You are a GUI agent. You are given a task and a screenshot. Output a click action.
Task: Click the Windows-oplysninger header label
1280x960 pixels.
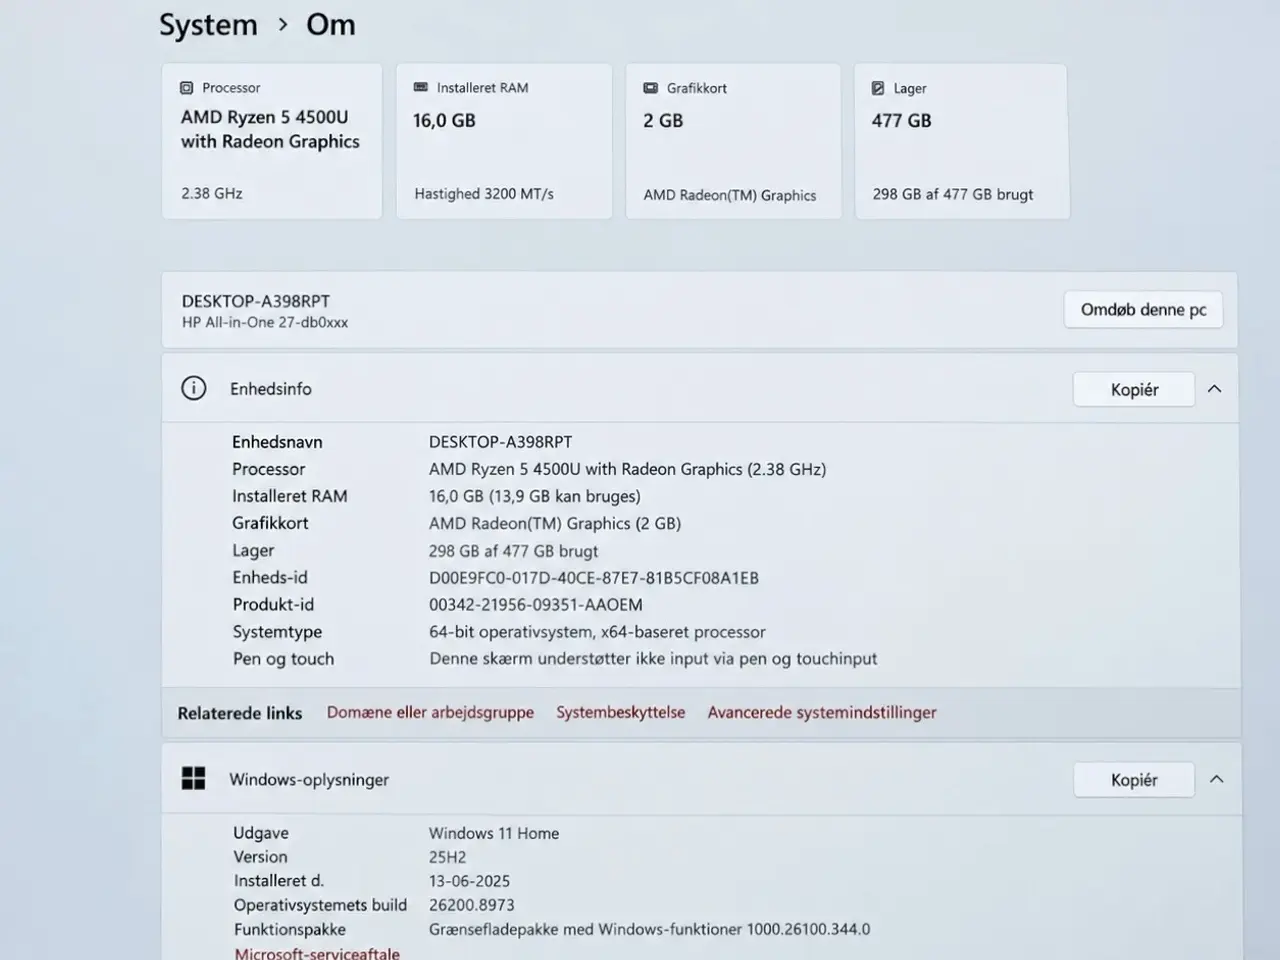[x=309, y=779]
